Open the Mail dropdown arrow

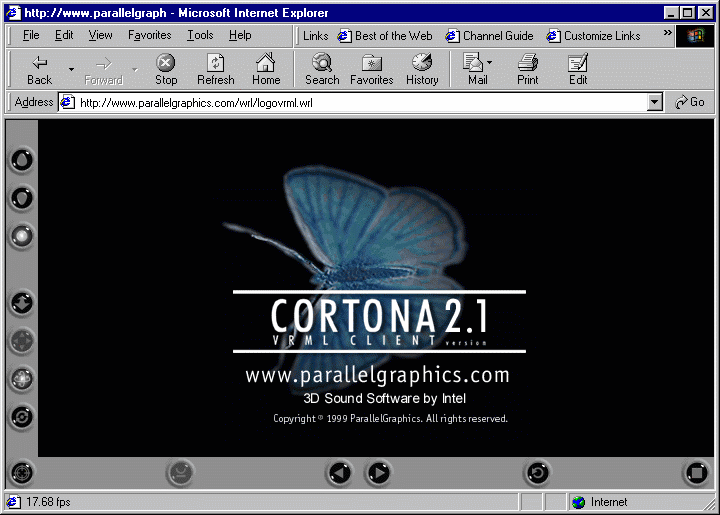(490, 62)
